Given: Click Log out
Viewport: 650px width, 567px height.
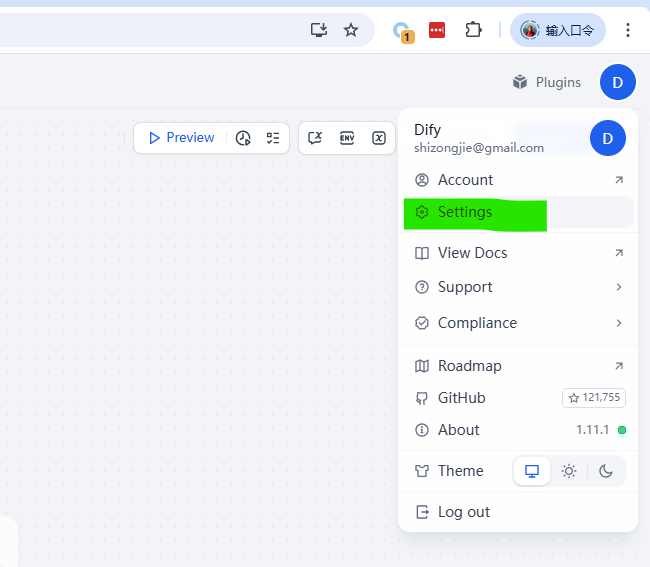Looking at the screenshot, I should pos(518,512).
